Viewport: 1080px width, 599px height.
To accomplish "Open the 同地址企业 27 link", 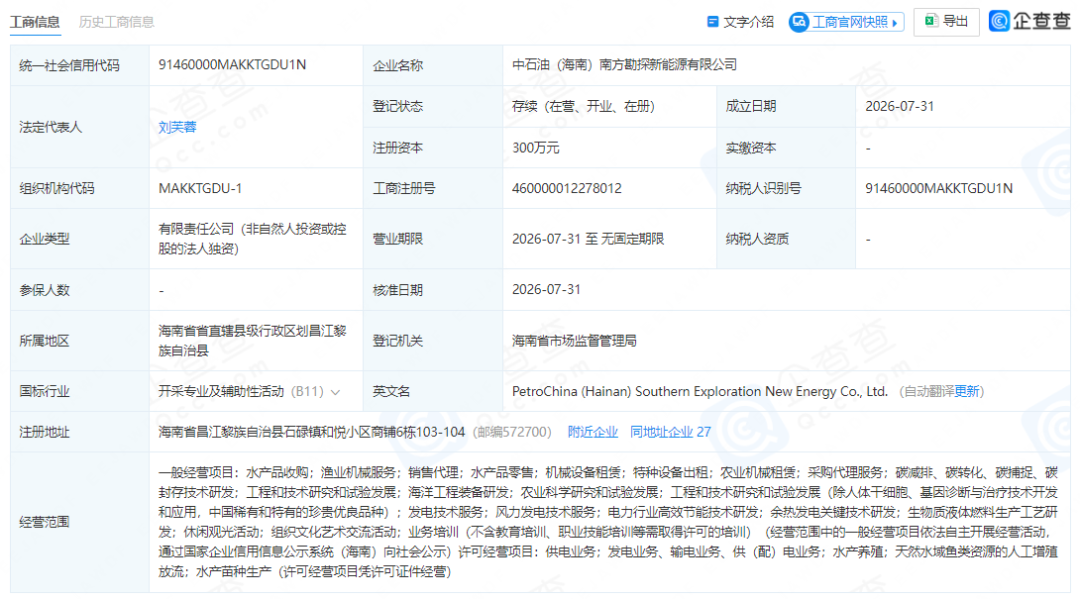I will pos(670,432).
